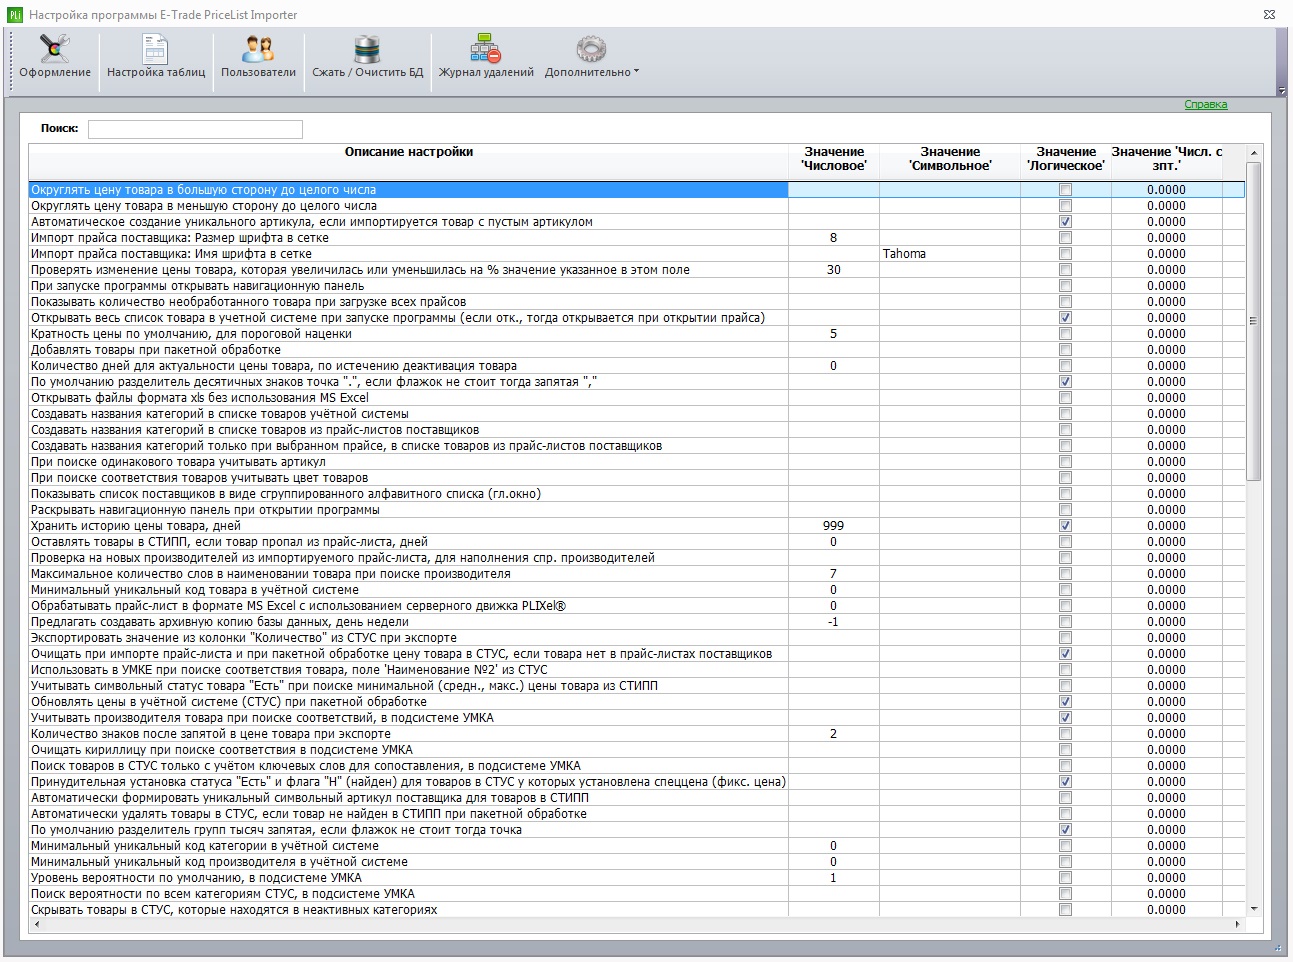Open the Пользователи users icon
Image resolution: width=1293 pixels, height=962 pixels.
click(x=258, y=50)
